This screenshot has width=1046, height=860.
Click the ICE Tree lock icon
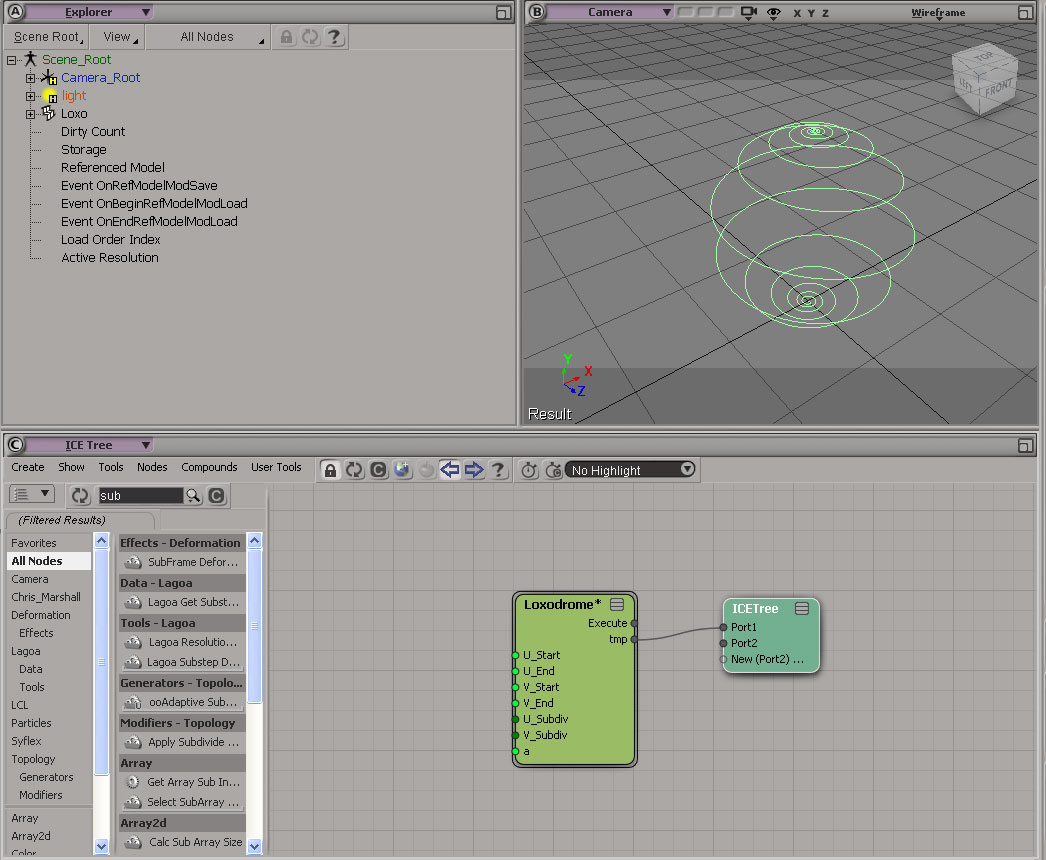[330, 470]
